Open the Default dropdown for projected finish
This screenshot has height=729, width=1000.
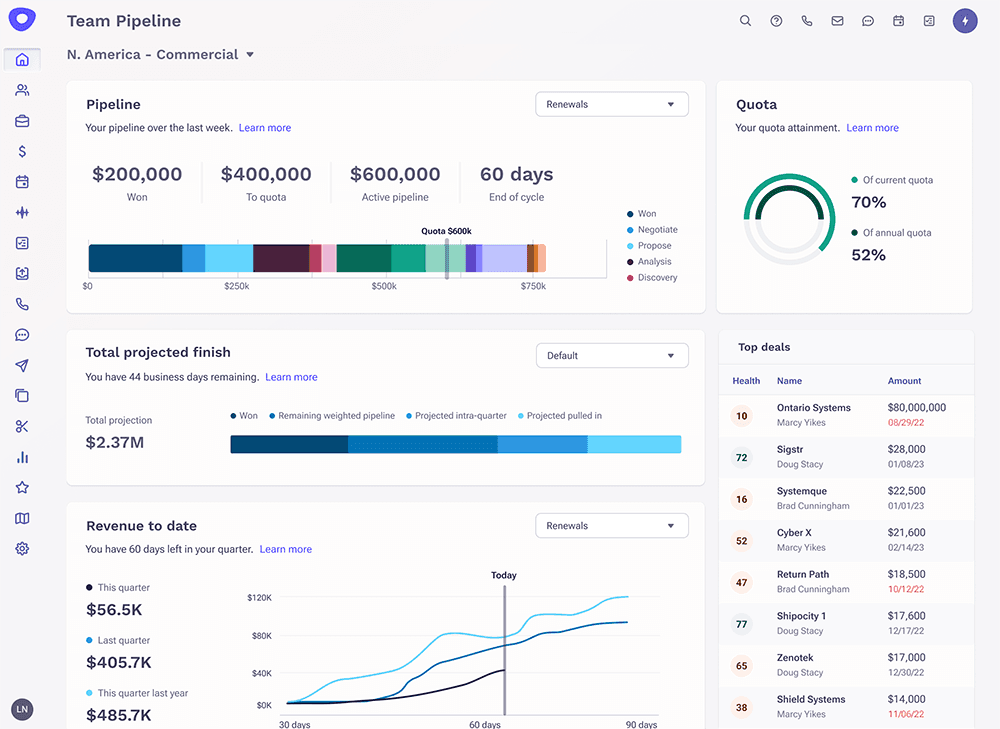click(x=611, y=355)
